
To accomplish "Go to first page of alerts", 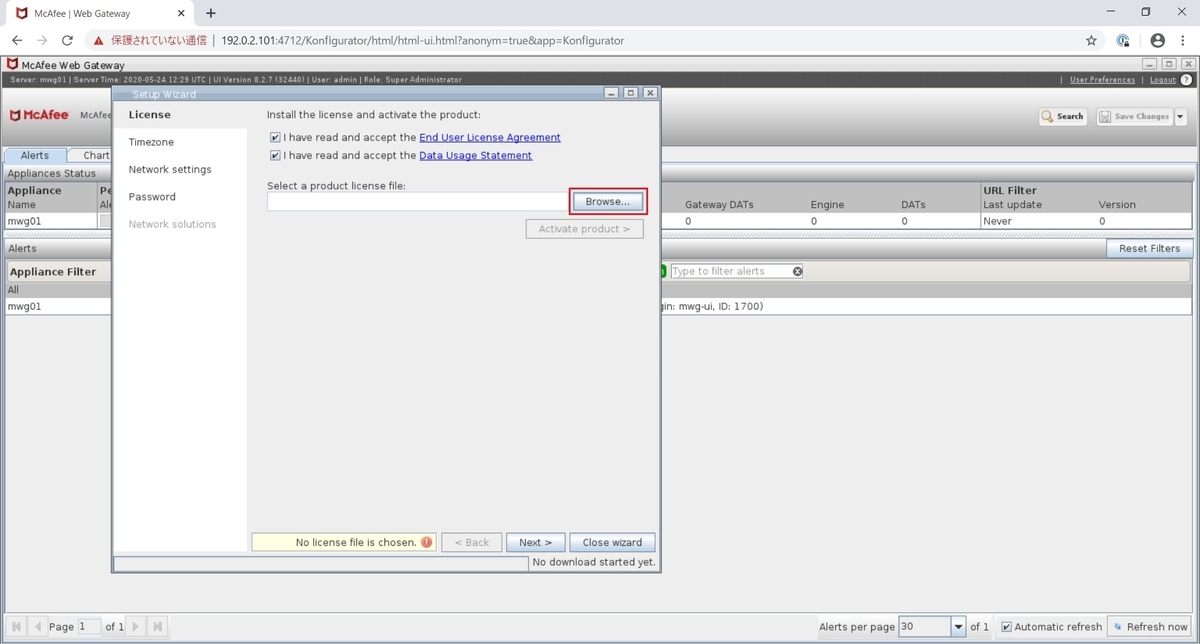I will [18, 626].
